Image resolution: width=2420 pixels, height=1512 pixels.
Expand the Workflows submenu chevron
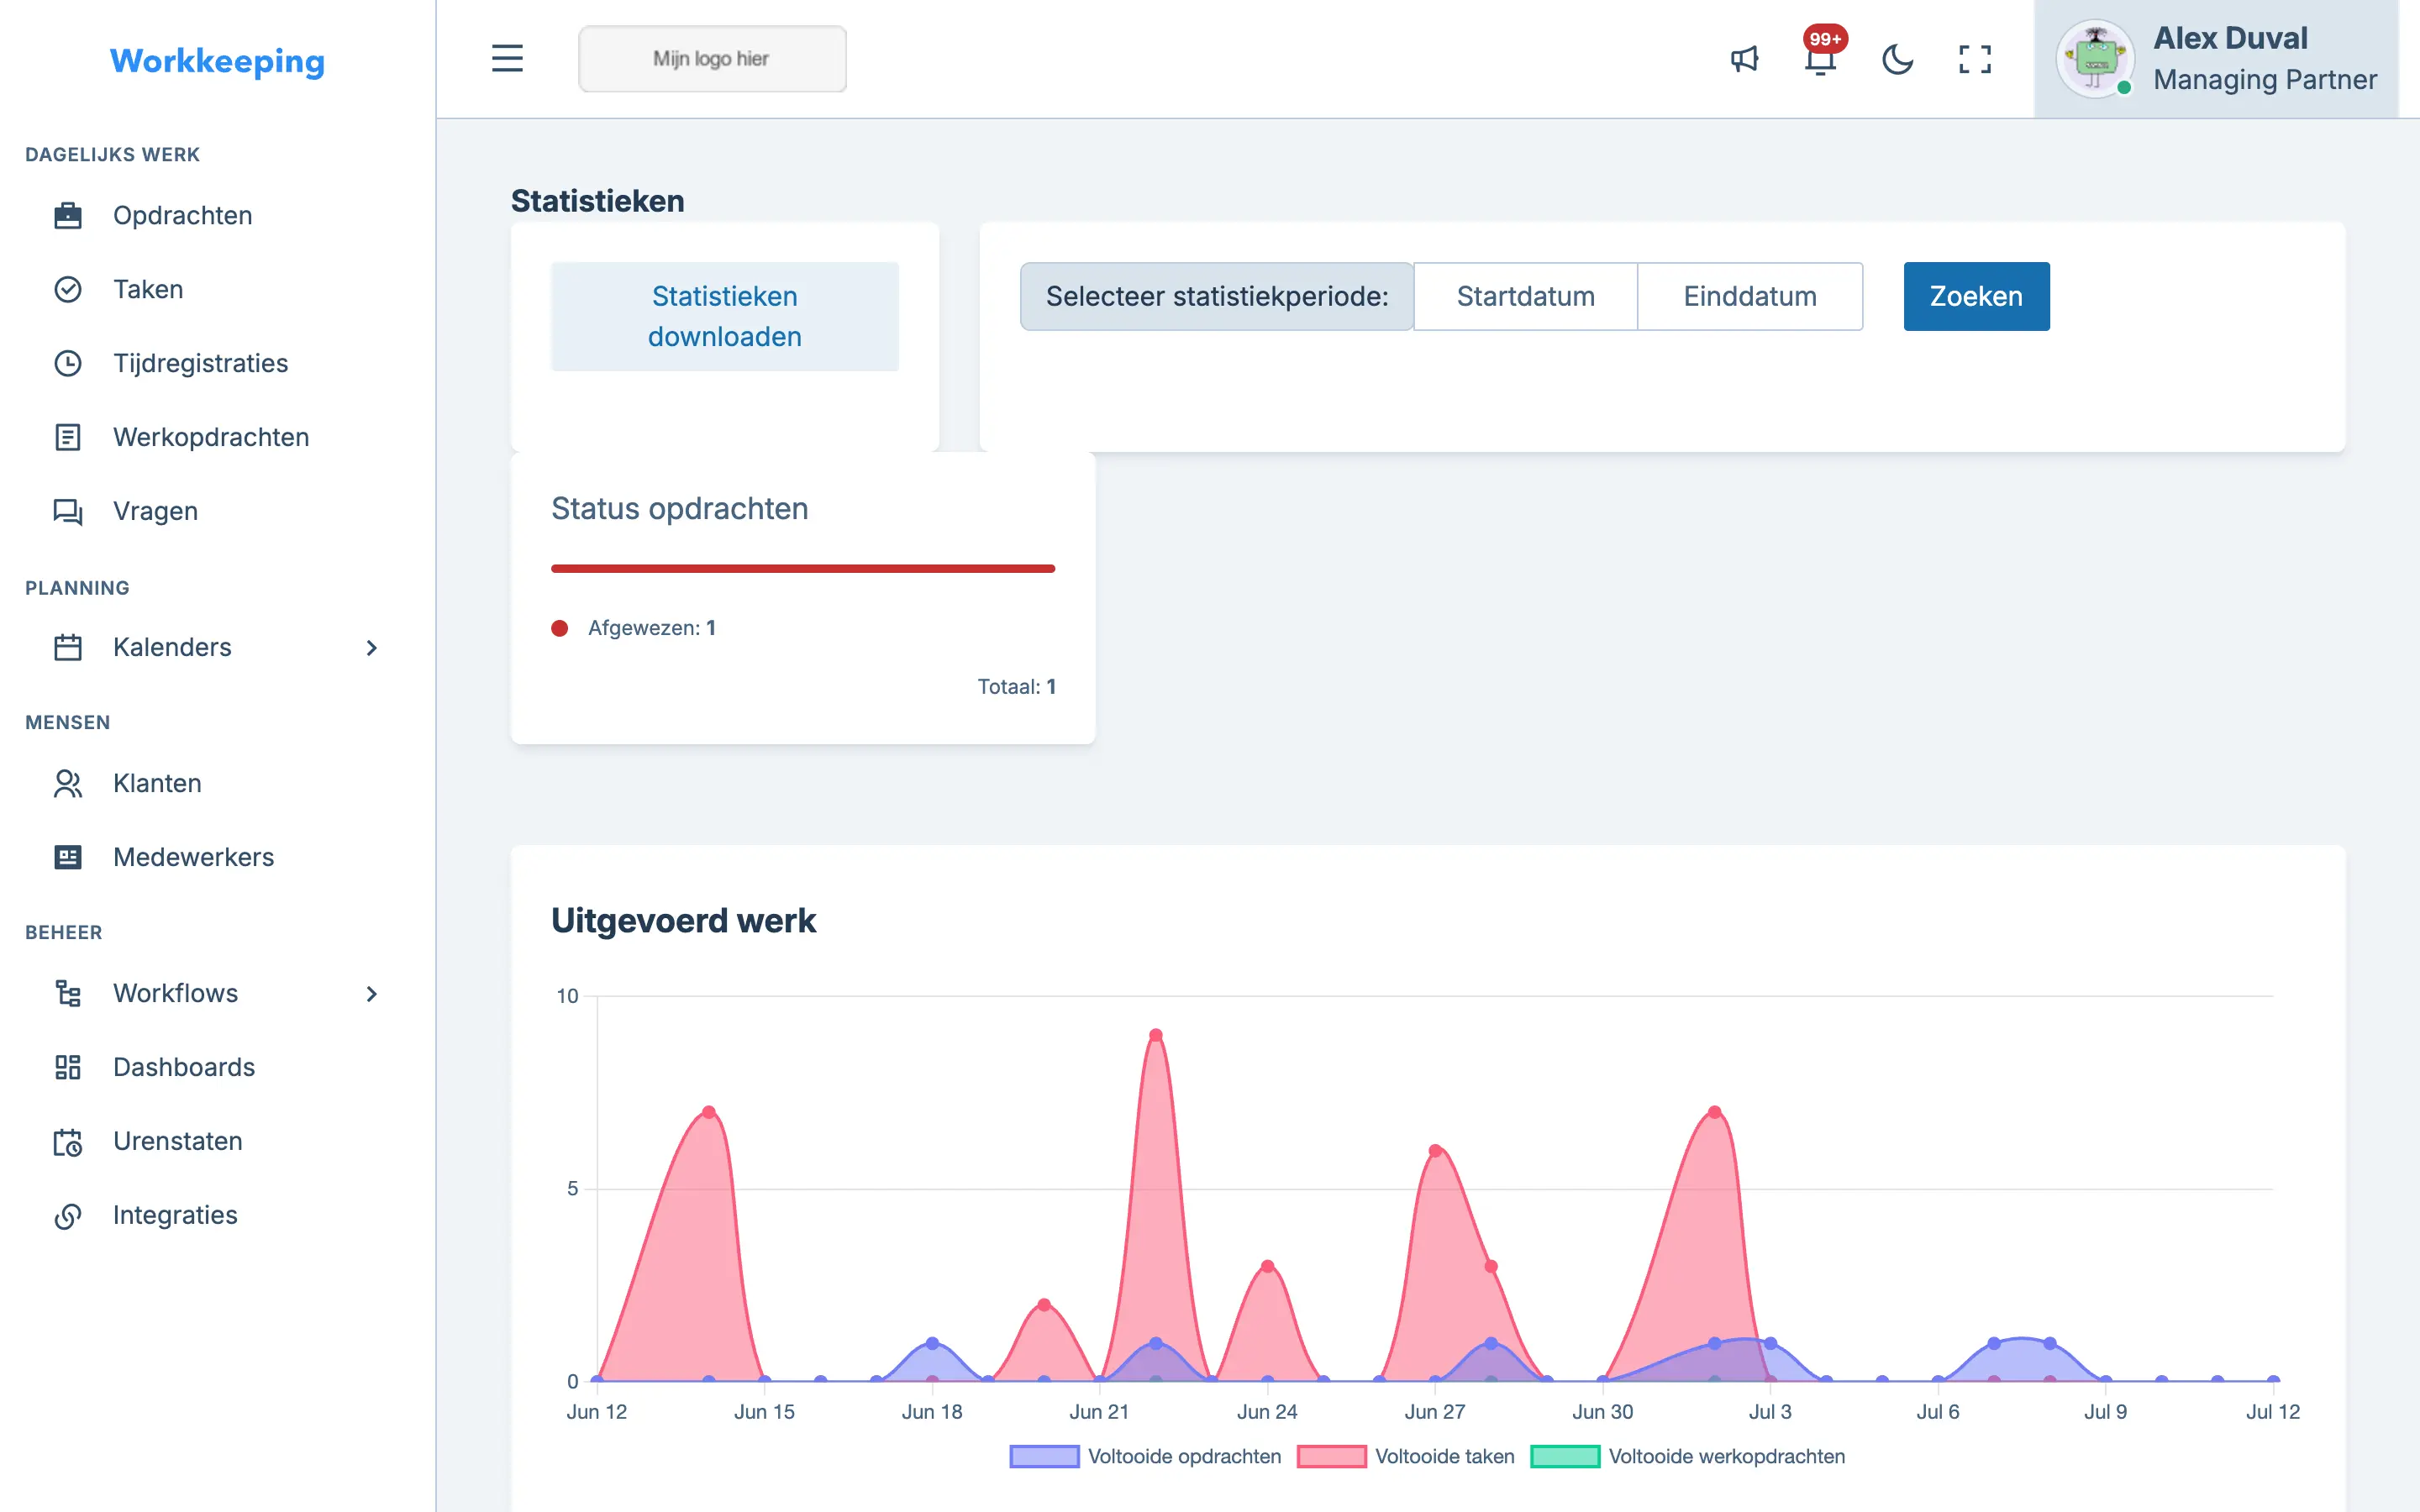click(x=371, y=994)
